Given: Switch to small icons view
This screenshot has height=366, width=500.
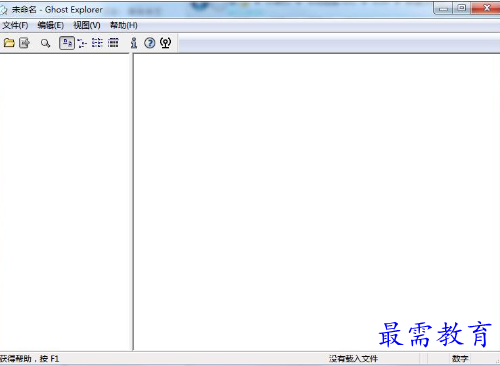Looking at the screenshot, I should (x=82, y=43).
